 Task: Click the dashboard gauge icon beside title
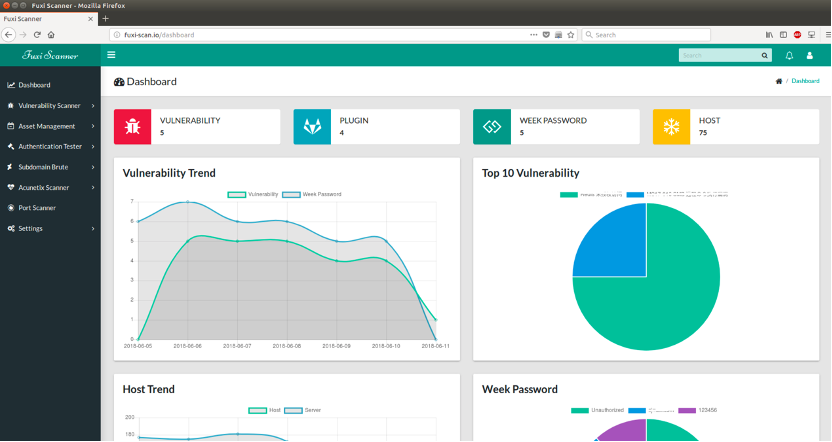(x=119, y=82)
